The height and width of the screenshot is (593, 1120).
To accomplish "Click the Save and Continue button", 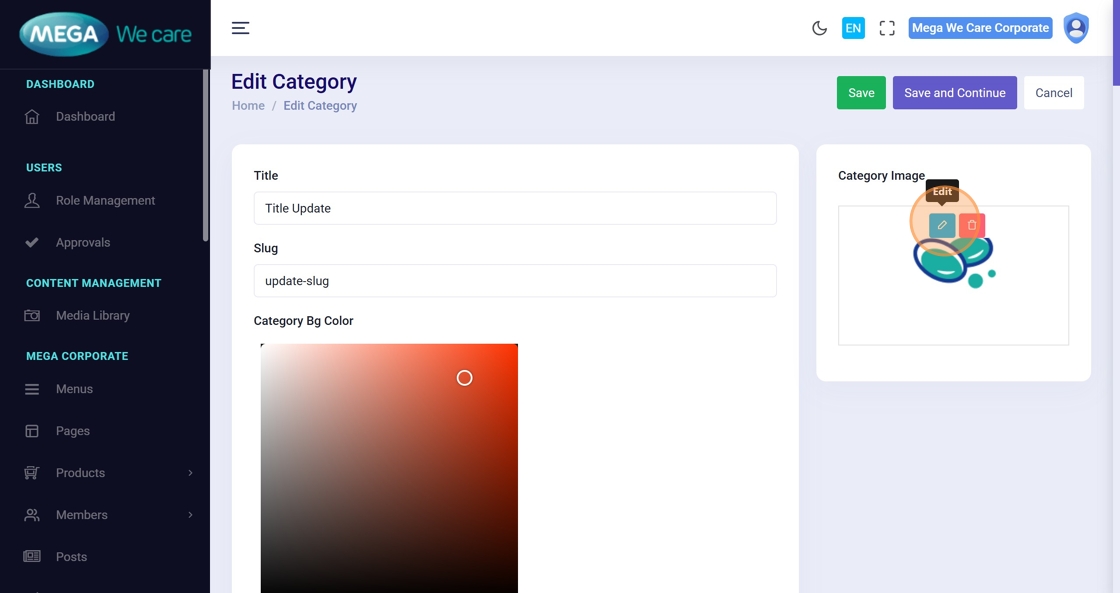I will tap(954, 93).
